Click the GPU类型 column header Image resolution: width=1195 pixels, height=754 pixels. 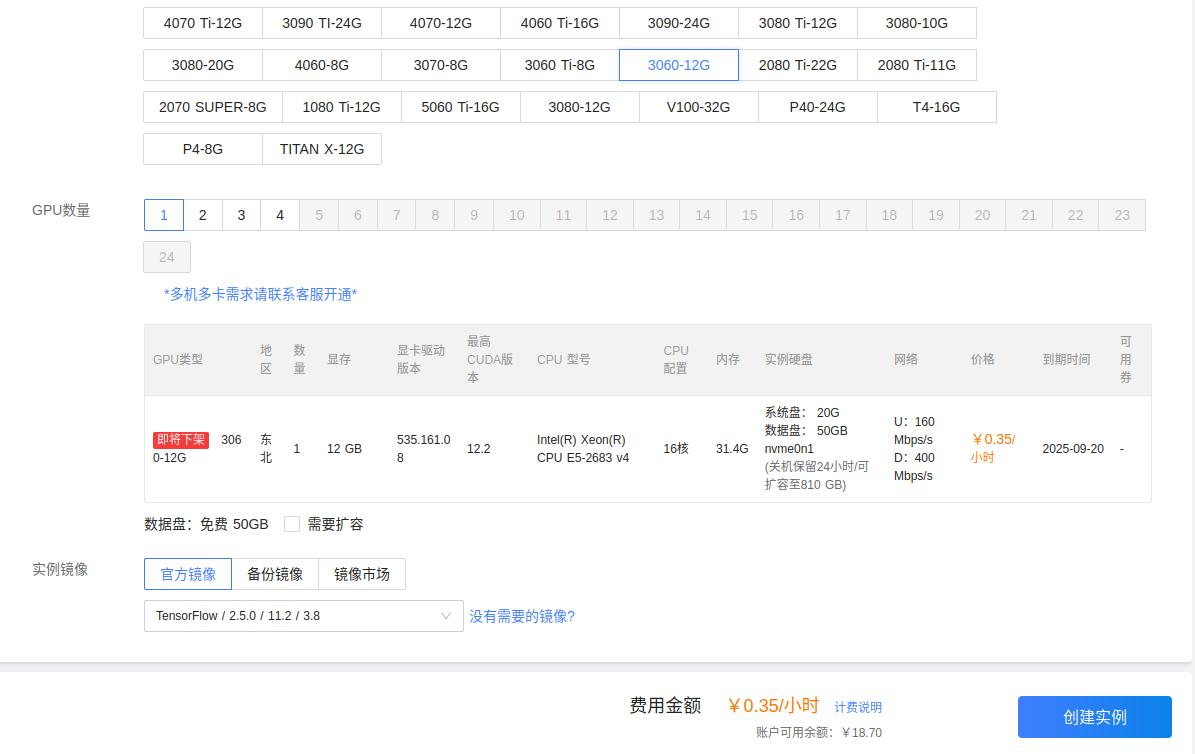pos(178,359)
